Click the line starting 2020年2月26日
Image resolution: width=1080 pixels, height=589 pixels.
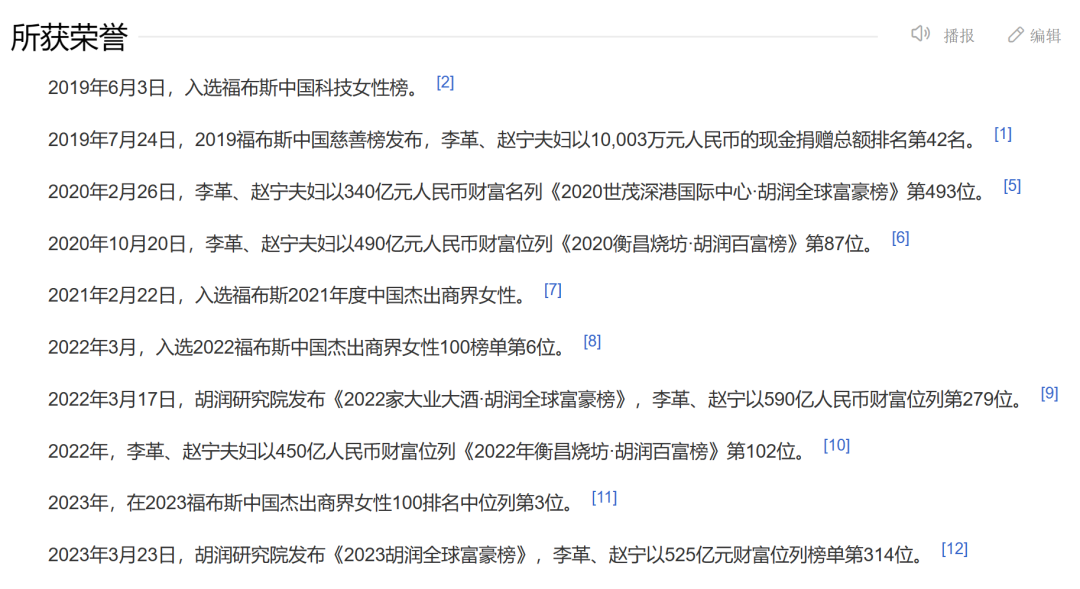pos(517,192)
